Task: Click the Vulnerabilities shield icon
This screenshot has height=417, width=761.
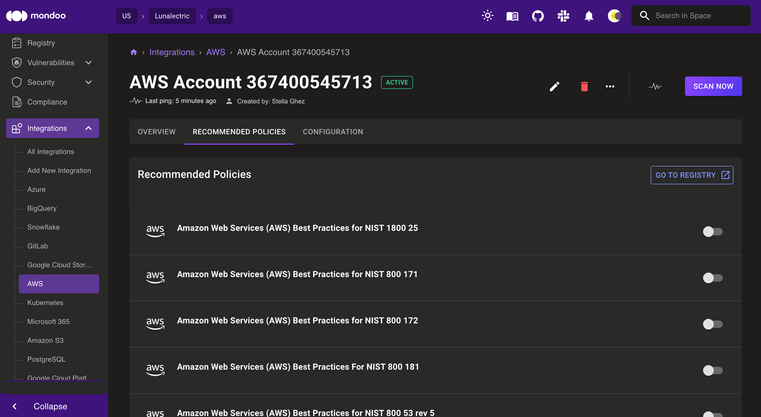Action: (x=17, y=63)
